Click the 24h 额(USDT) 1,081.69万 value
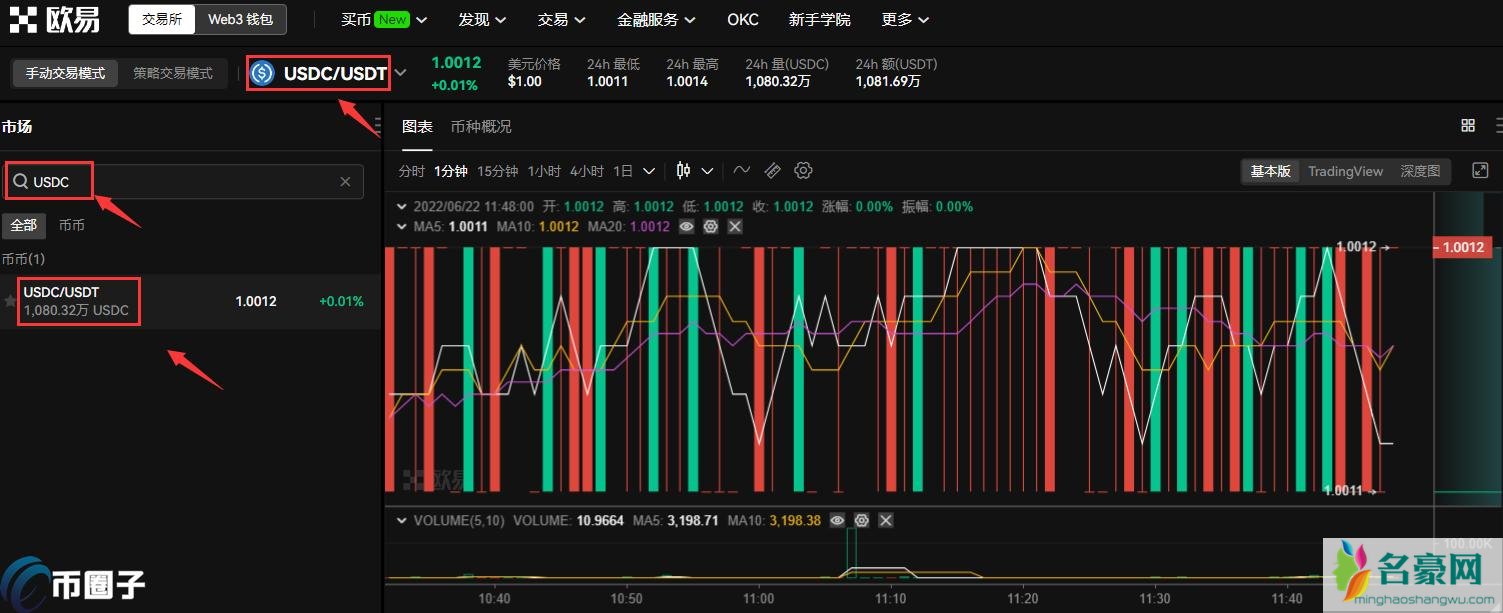The height and width of the screenshot is (613, 1503). (888, 81)
